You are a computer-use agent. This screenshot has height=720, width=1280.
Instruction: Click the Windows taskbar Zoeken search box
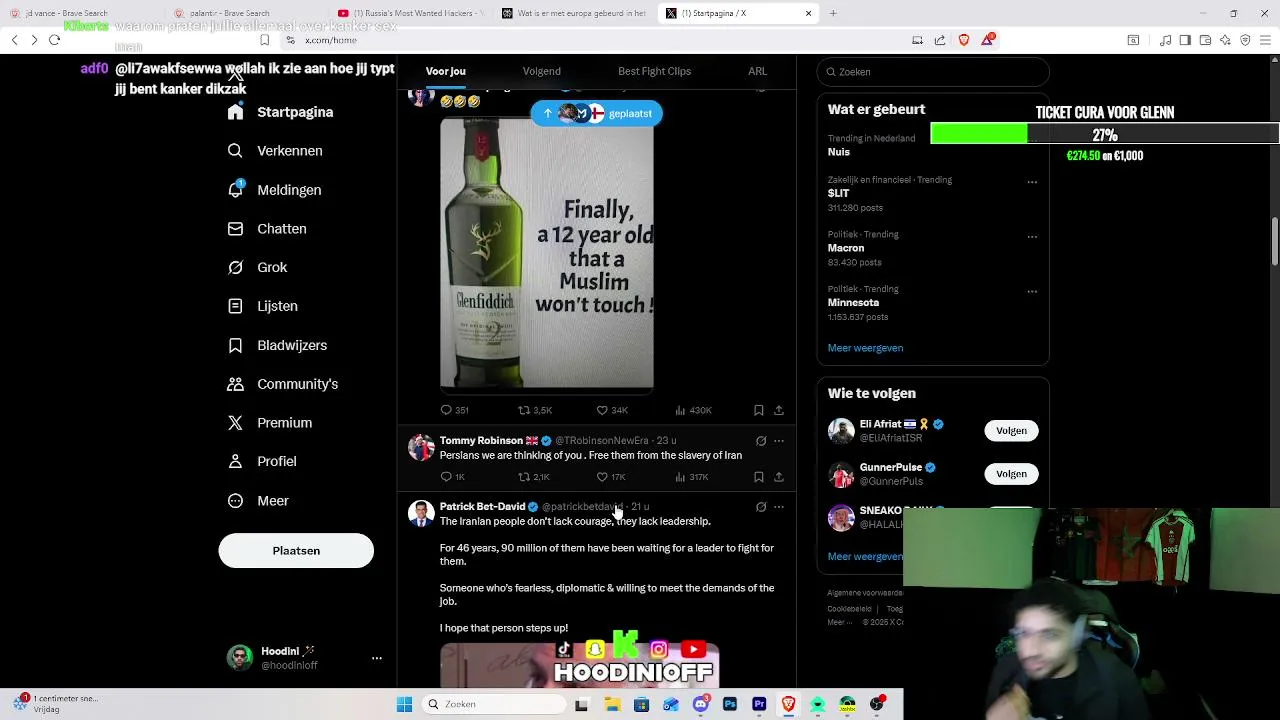494,704
